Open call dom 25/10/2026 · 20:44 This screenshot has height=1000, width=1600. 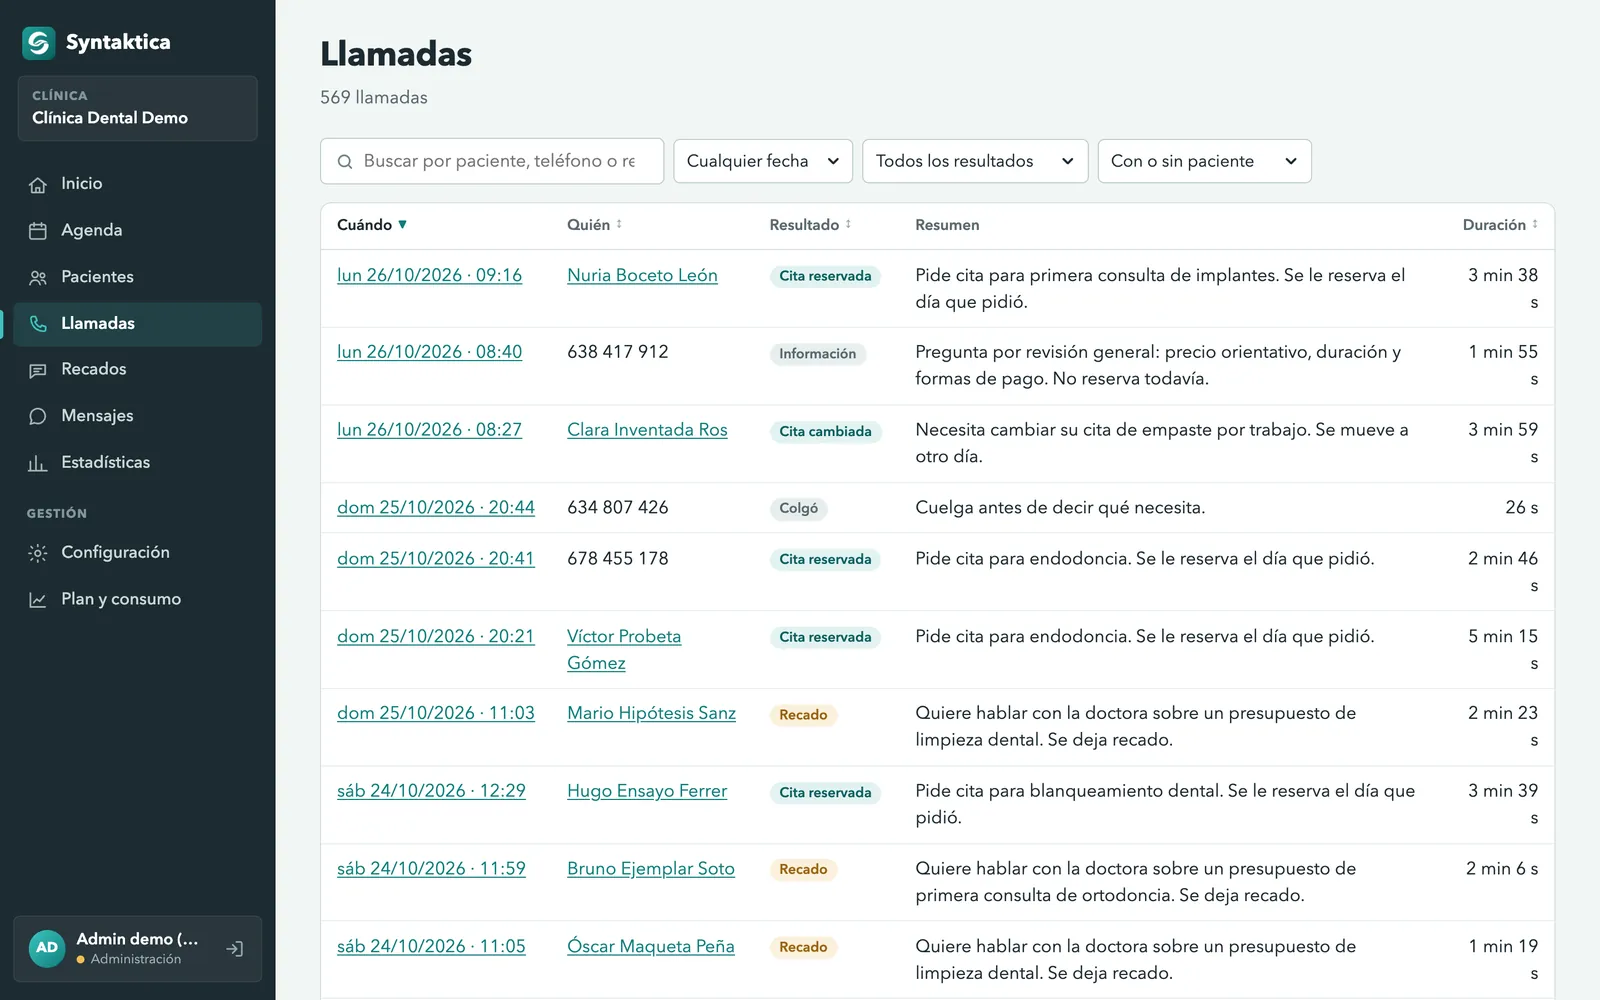point(436,508)
